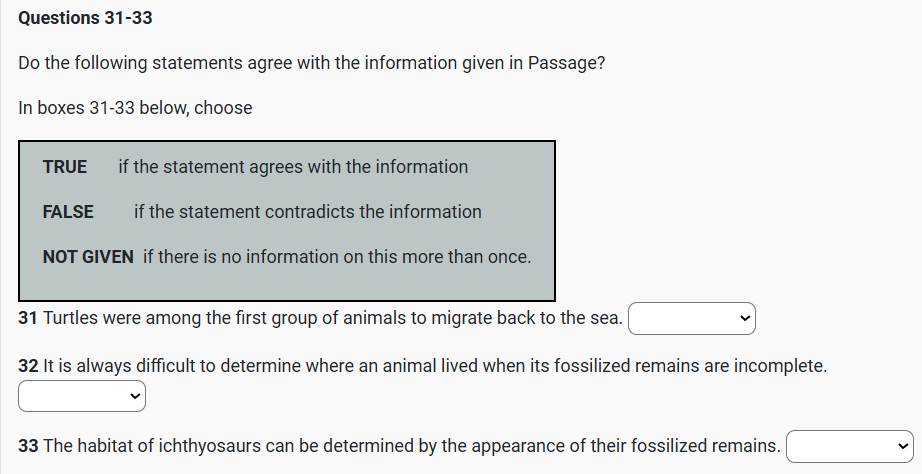This screenshot has width=922, height=474.
Task: Click statement 32 about incomplete fossilized remains
Action: point(436,366)
